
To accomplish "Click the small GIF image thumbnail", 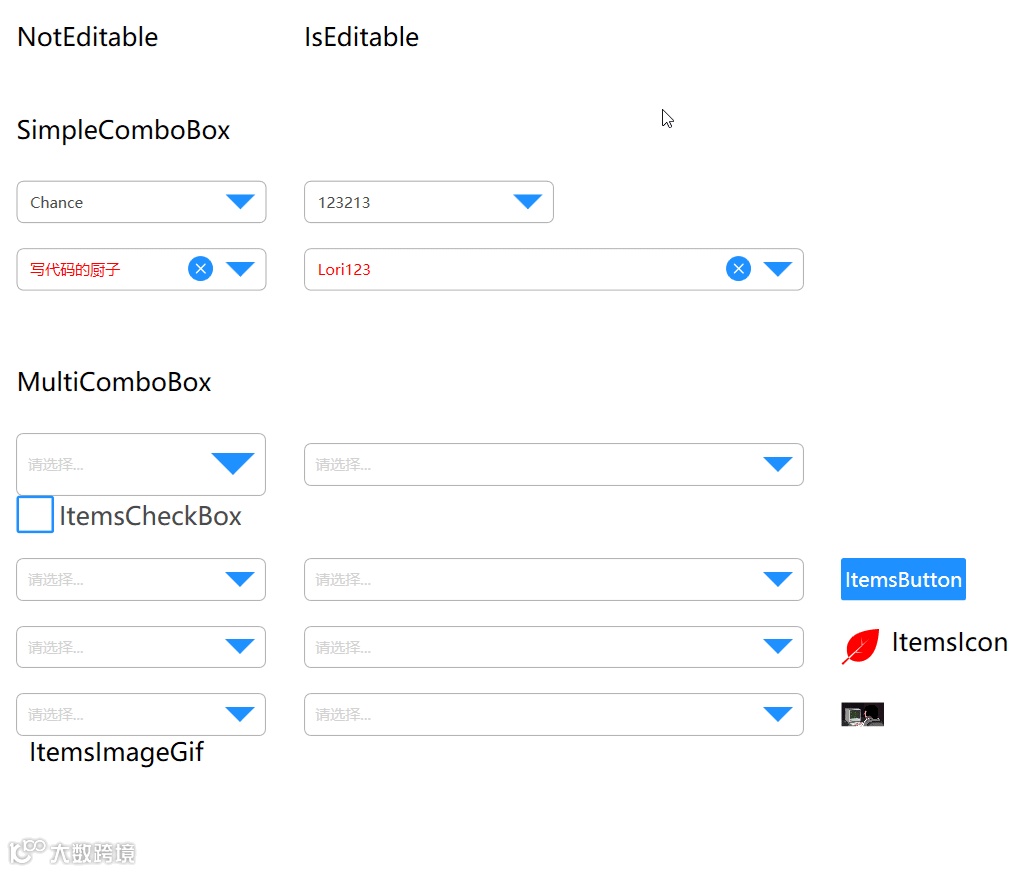I will pyautogui.click(x=862, y=714).
